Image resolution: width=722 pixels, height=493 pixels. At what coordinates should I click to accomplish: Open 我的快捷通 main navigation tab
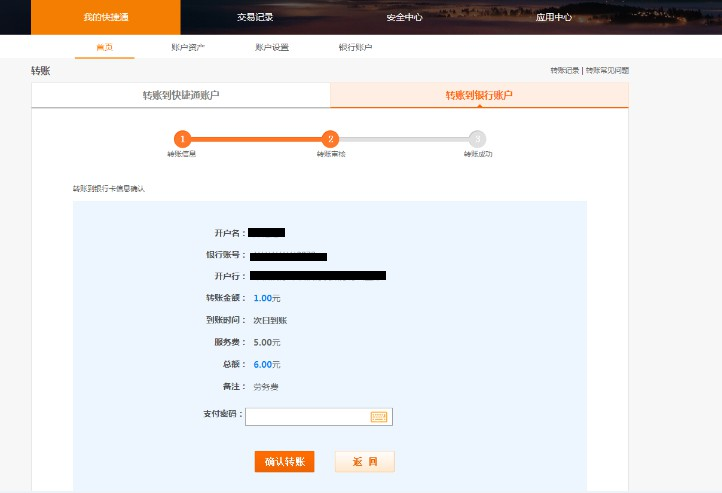tap(106, 17)
